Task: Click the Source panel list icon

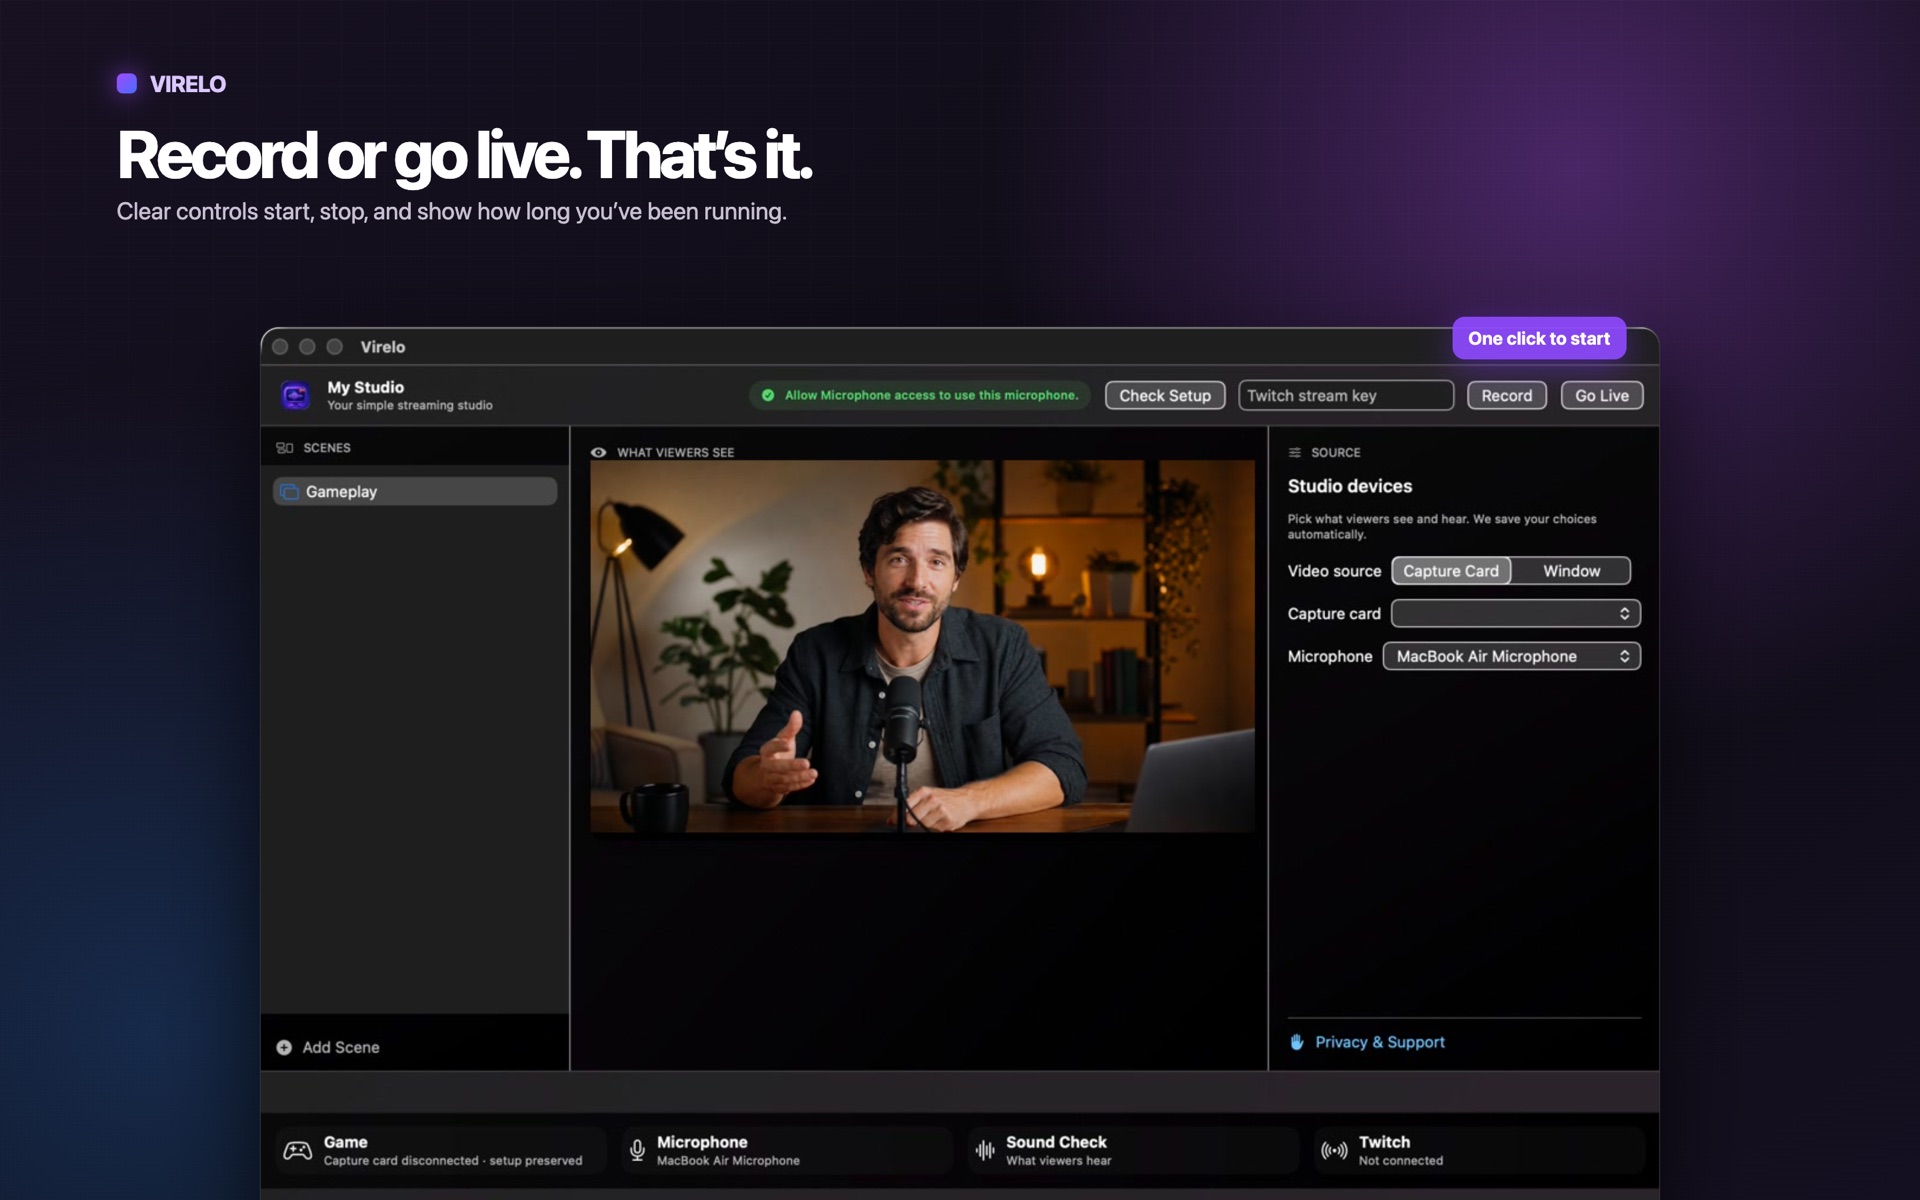Action: (x=1295, y=453)
